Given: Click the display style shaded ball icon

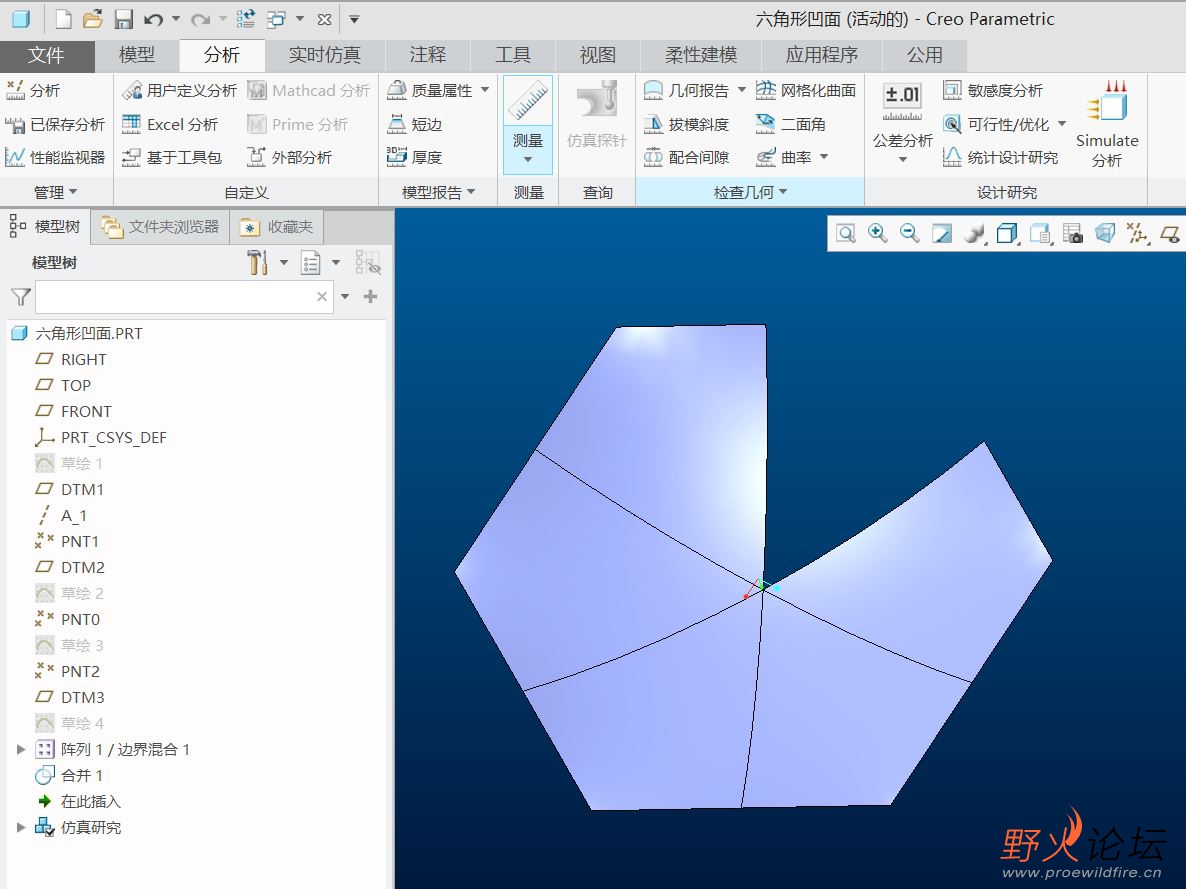Looking at the screenshot, I should coord(975,233).
